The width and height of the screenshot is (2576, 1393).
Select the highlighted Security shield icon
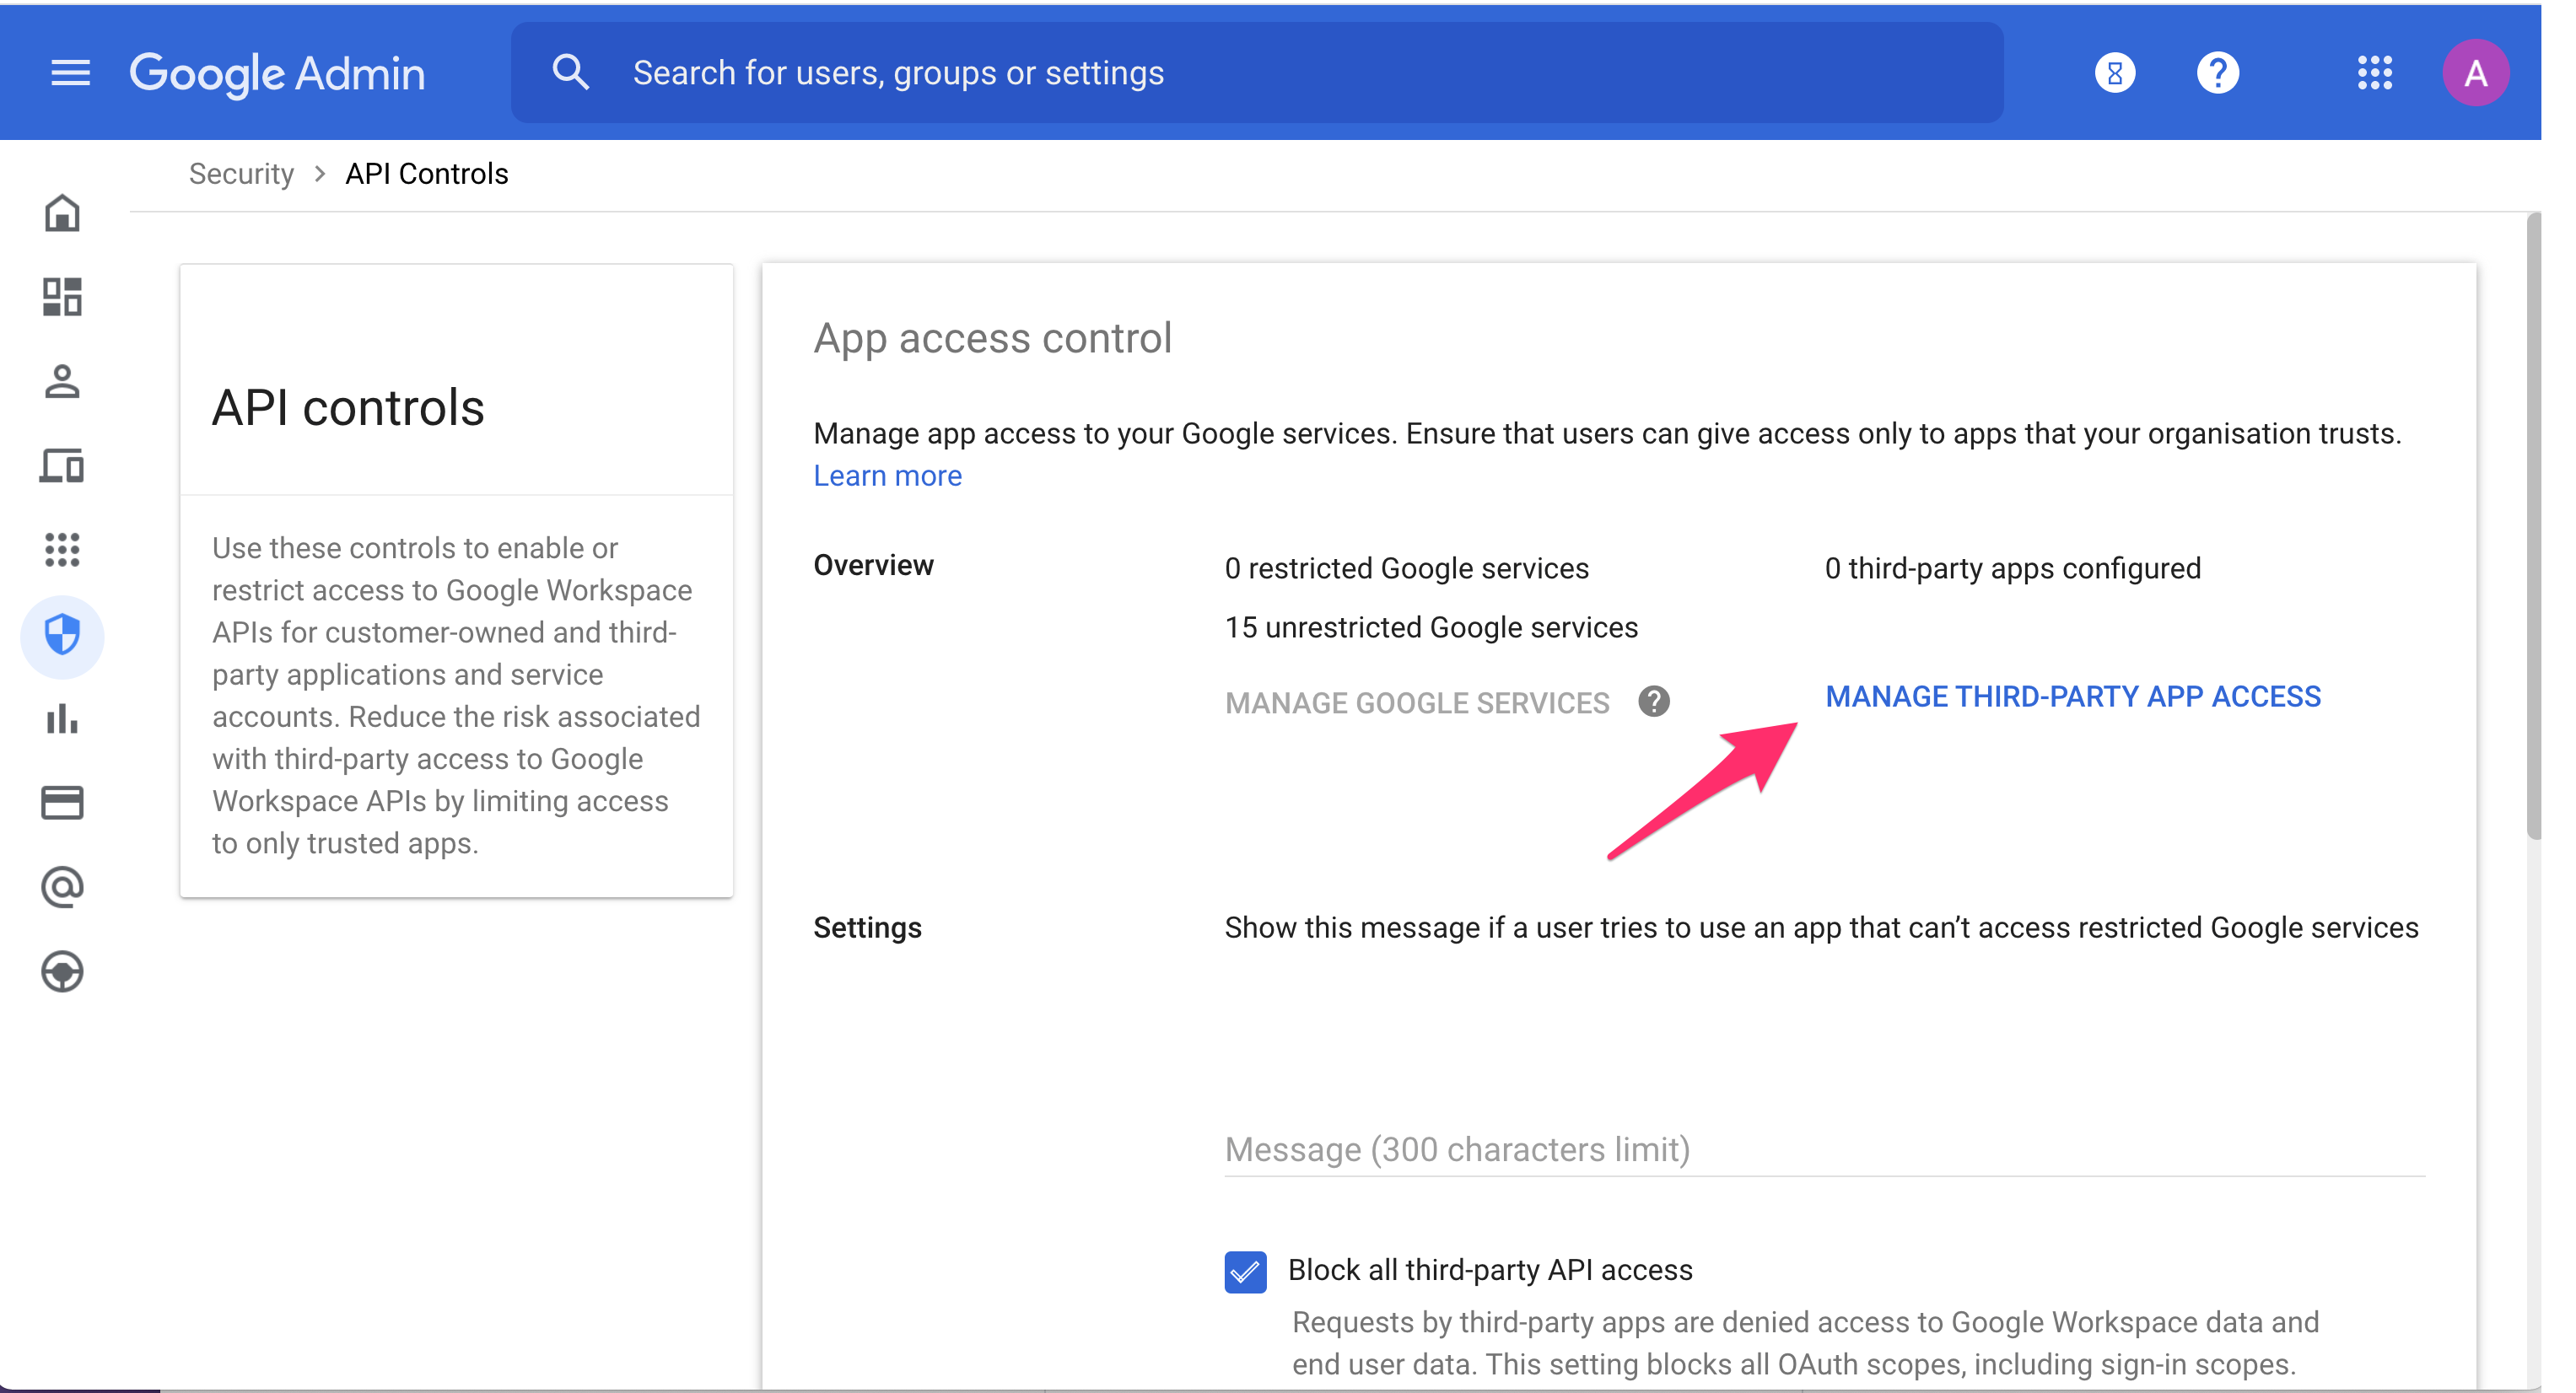(x=62, y=636)
